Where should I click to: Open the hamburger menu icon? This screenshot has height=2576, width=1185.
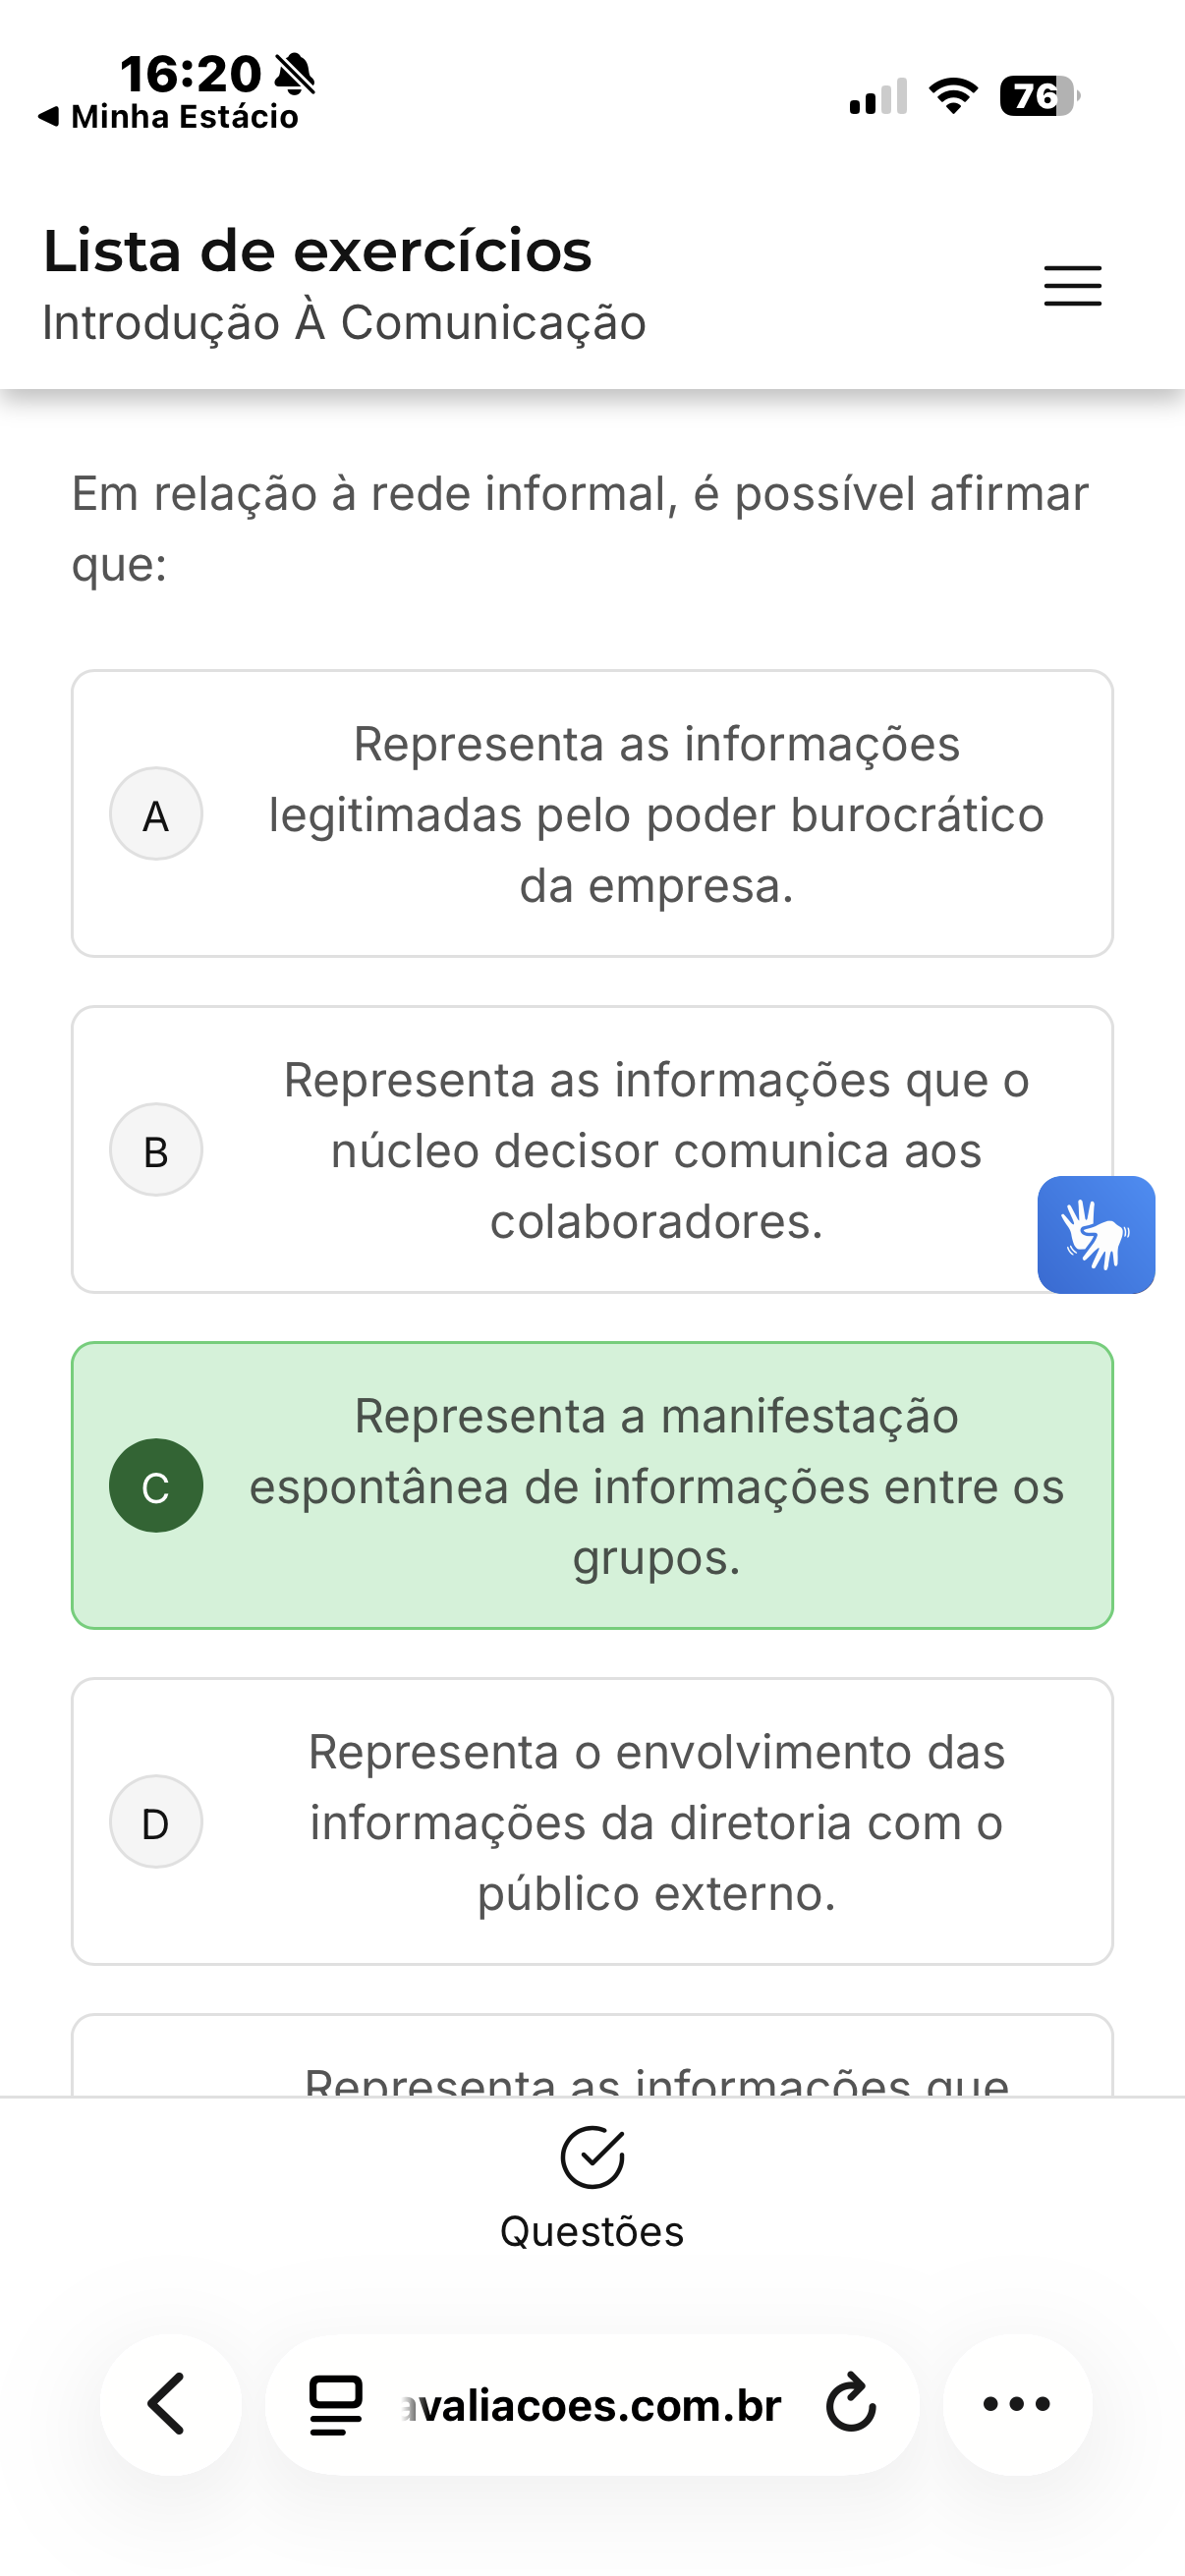tap(1072, 285)
